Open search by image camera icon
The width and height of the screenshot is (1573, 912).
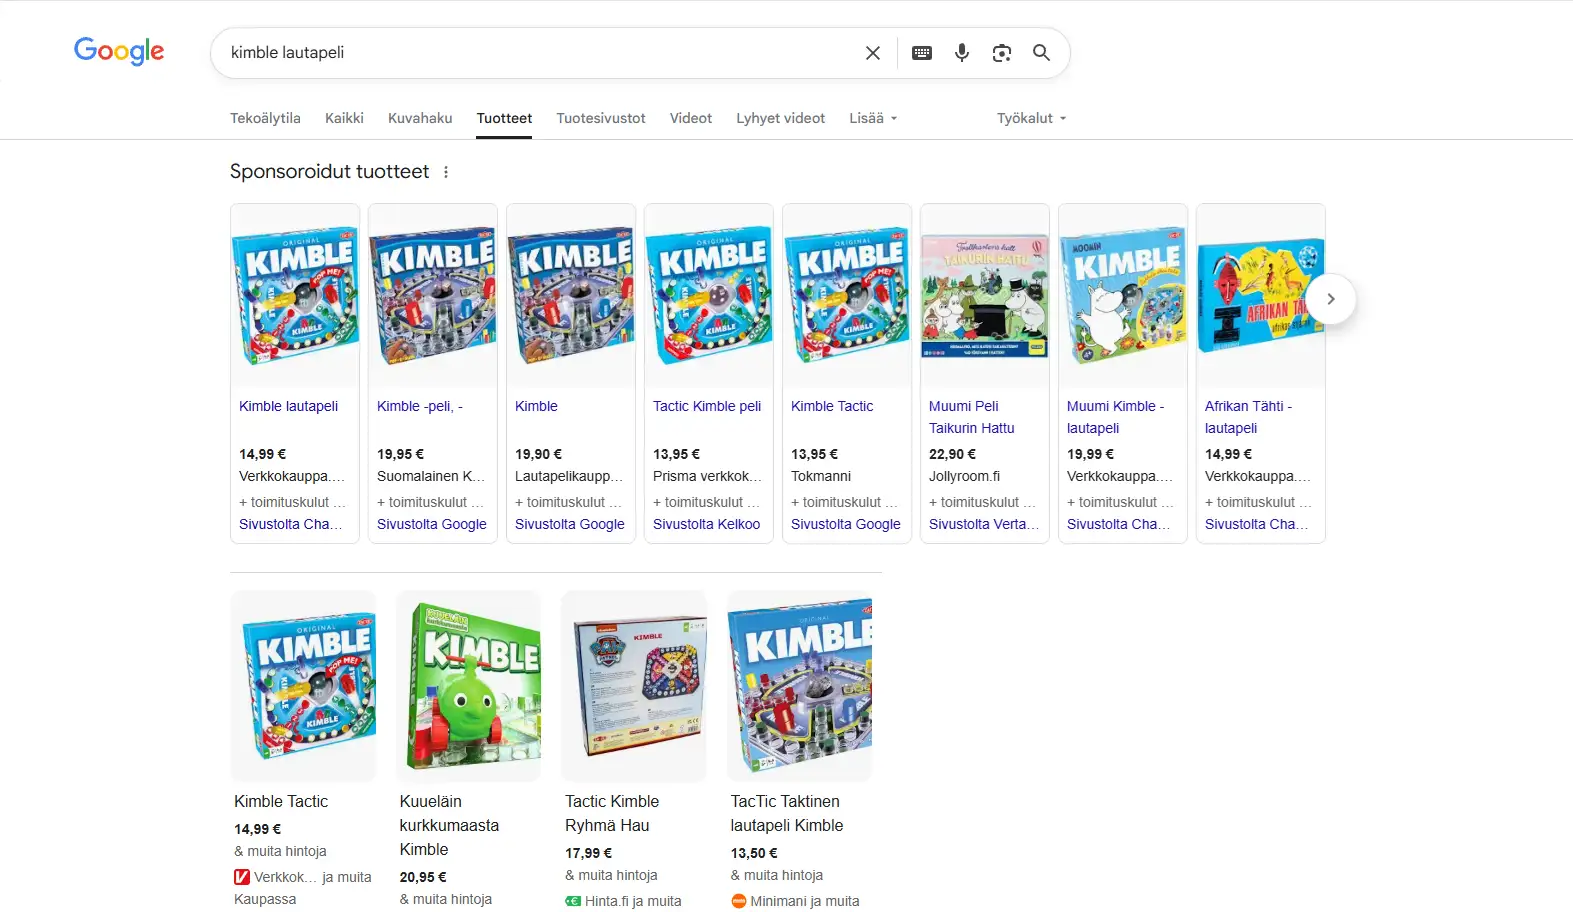click(1002, 53)
